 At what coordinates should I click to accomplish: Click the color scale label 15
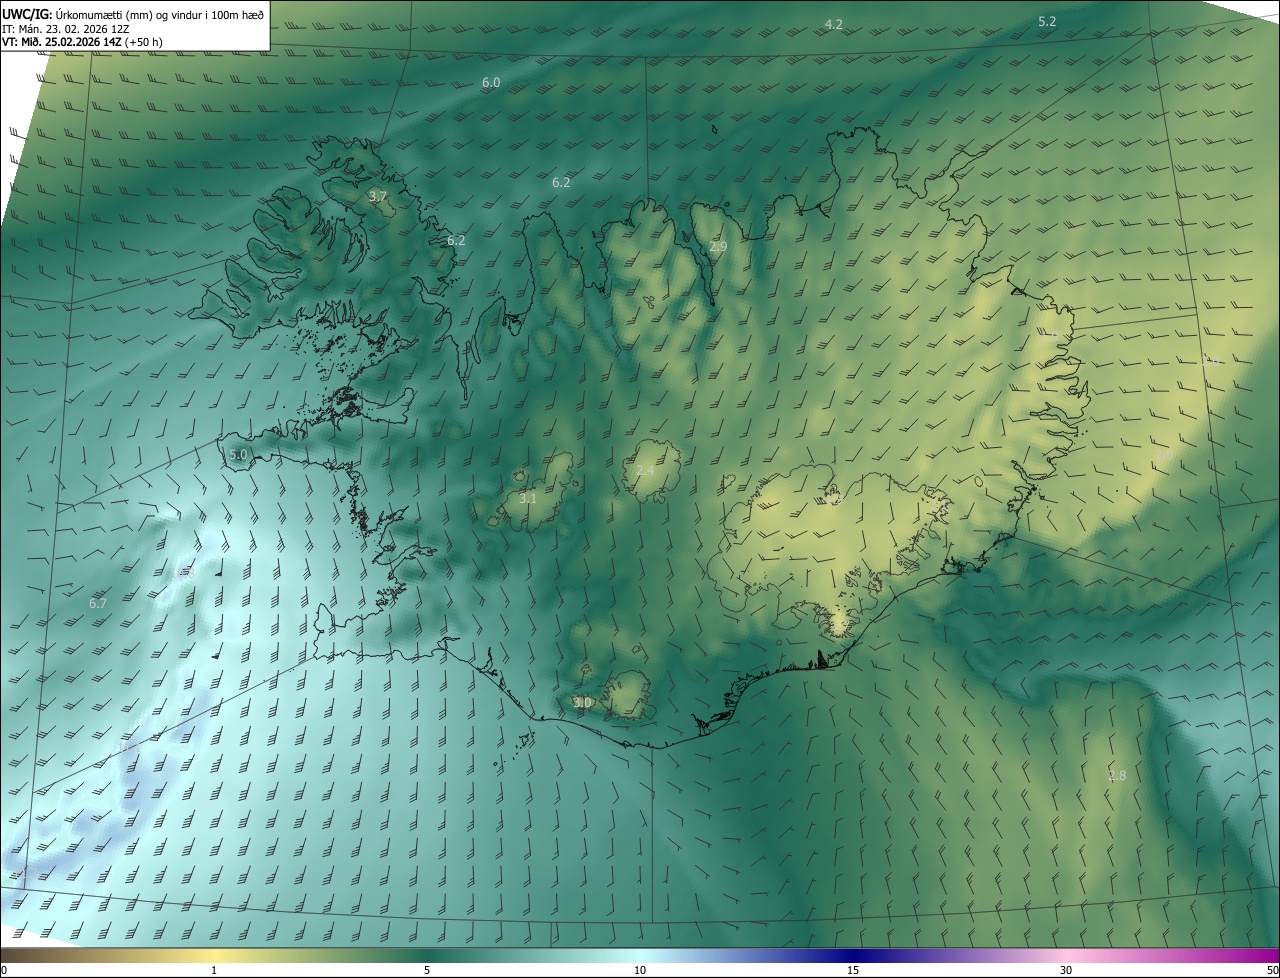[x=853, y=970]
